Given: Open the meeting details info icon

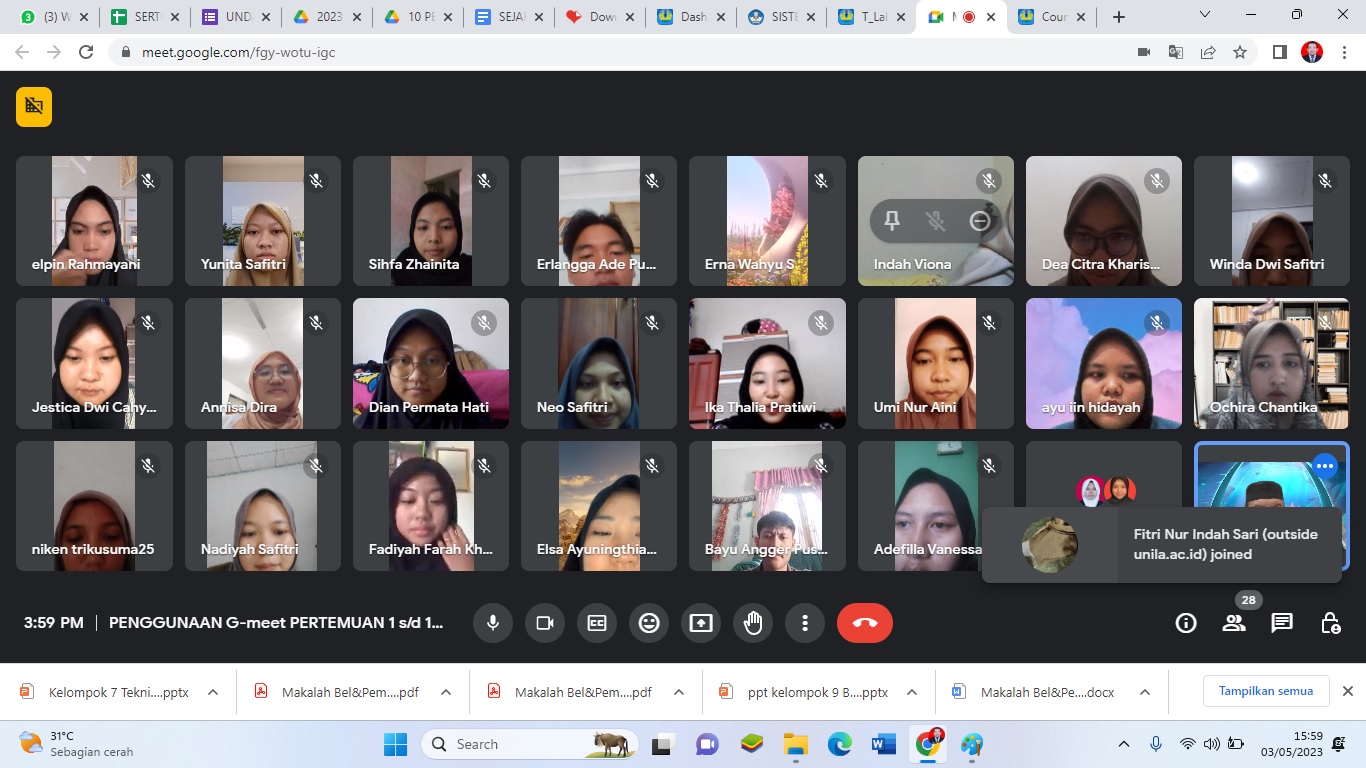Looking at the screenshot, I should 1186,623.
